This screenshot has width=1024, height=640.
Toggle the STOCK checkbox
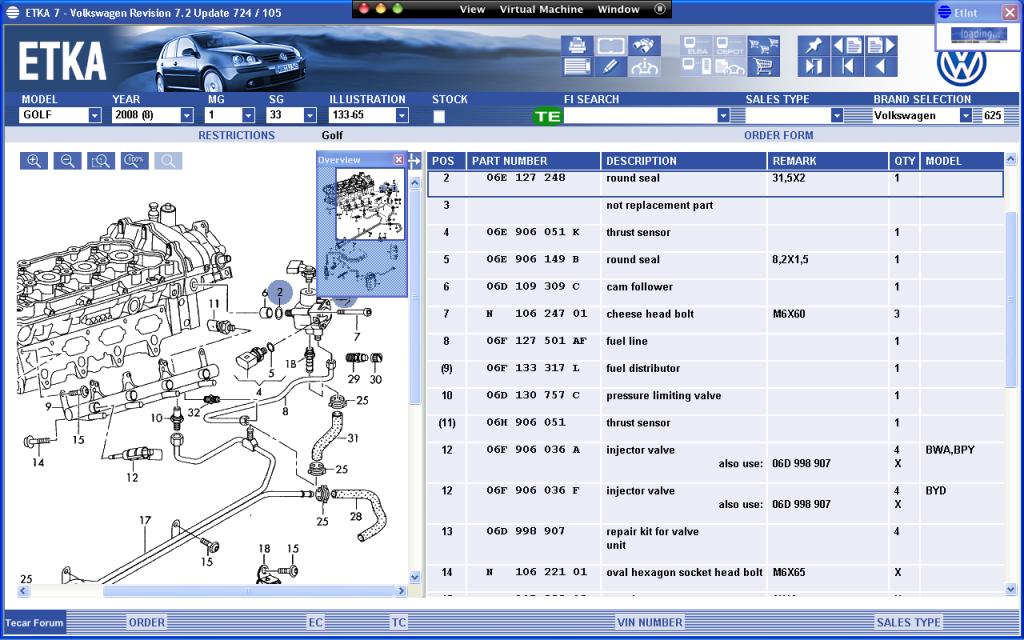[x=439, y=116]
